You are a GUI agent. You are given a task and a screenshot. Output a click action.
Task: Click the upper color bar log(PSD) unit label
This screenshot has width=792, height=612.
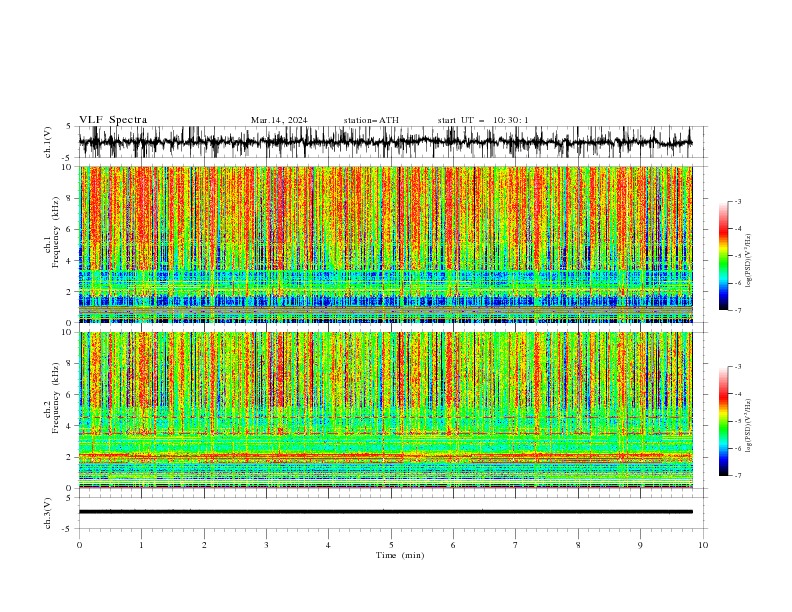[x=749, y=261]
